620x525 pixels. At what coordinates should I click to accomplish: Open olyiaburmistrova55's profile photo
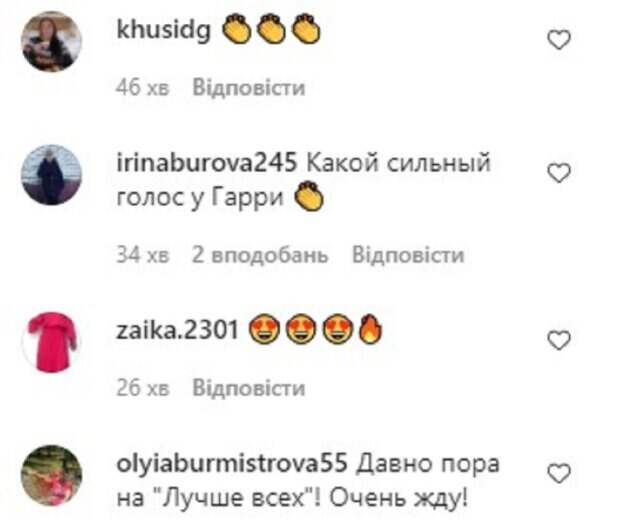tap(51, 475)
